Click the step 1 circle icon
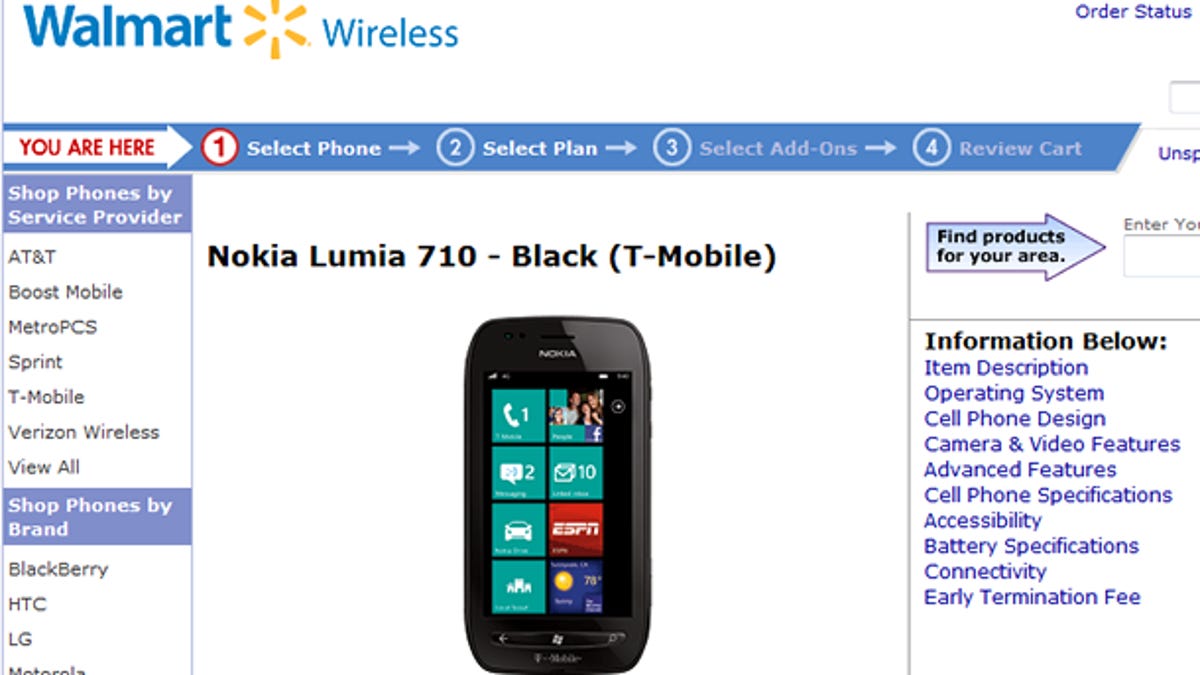The image size is (1200, 675). coord(219,148)
